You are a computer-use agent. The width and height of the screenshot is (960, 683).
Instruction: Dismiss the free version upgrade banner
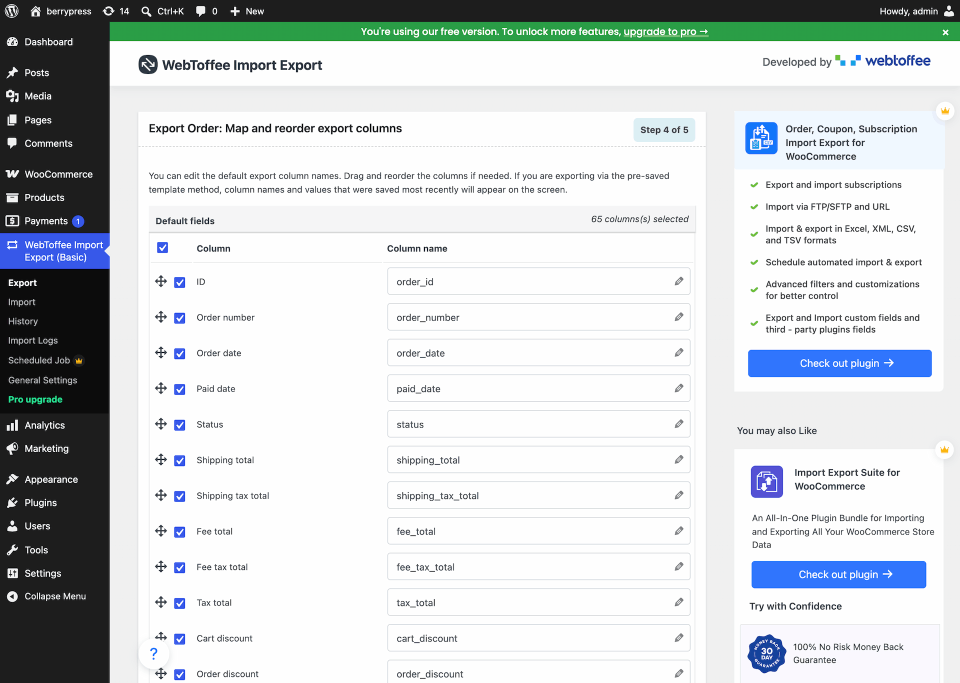point(945,32)
